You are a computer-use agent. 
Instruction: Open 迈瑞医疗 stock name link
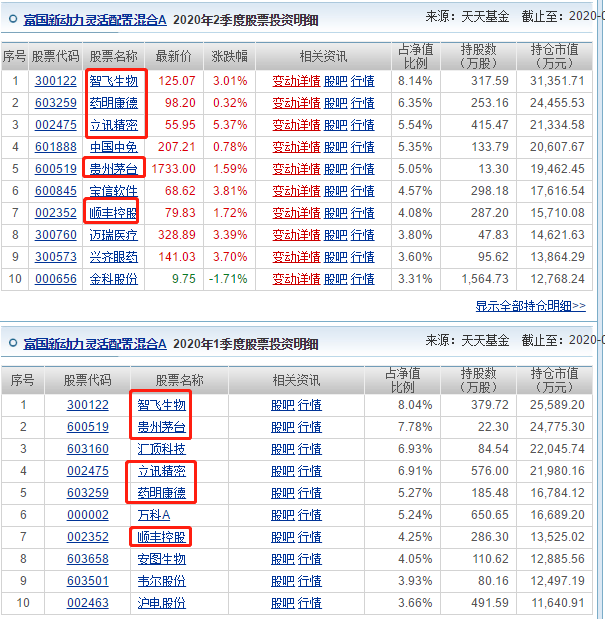pyautogui.click(x=114, y=235)
